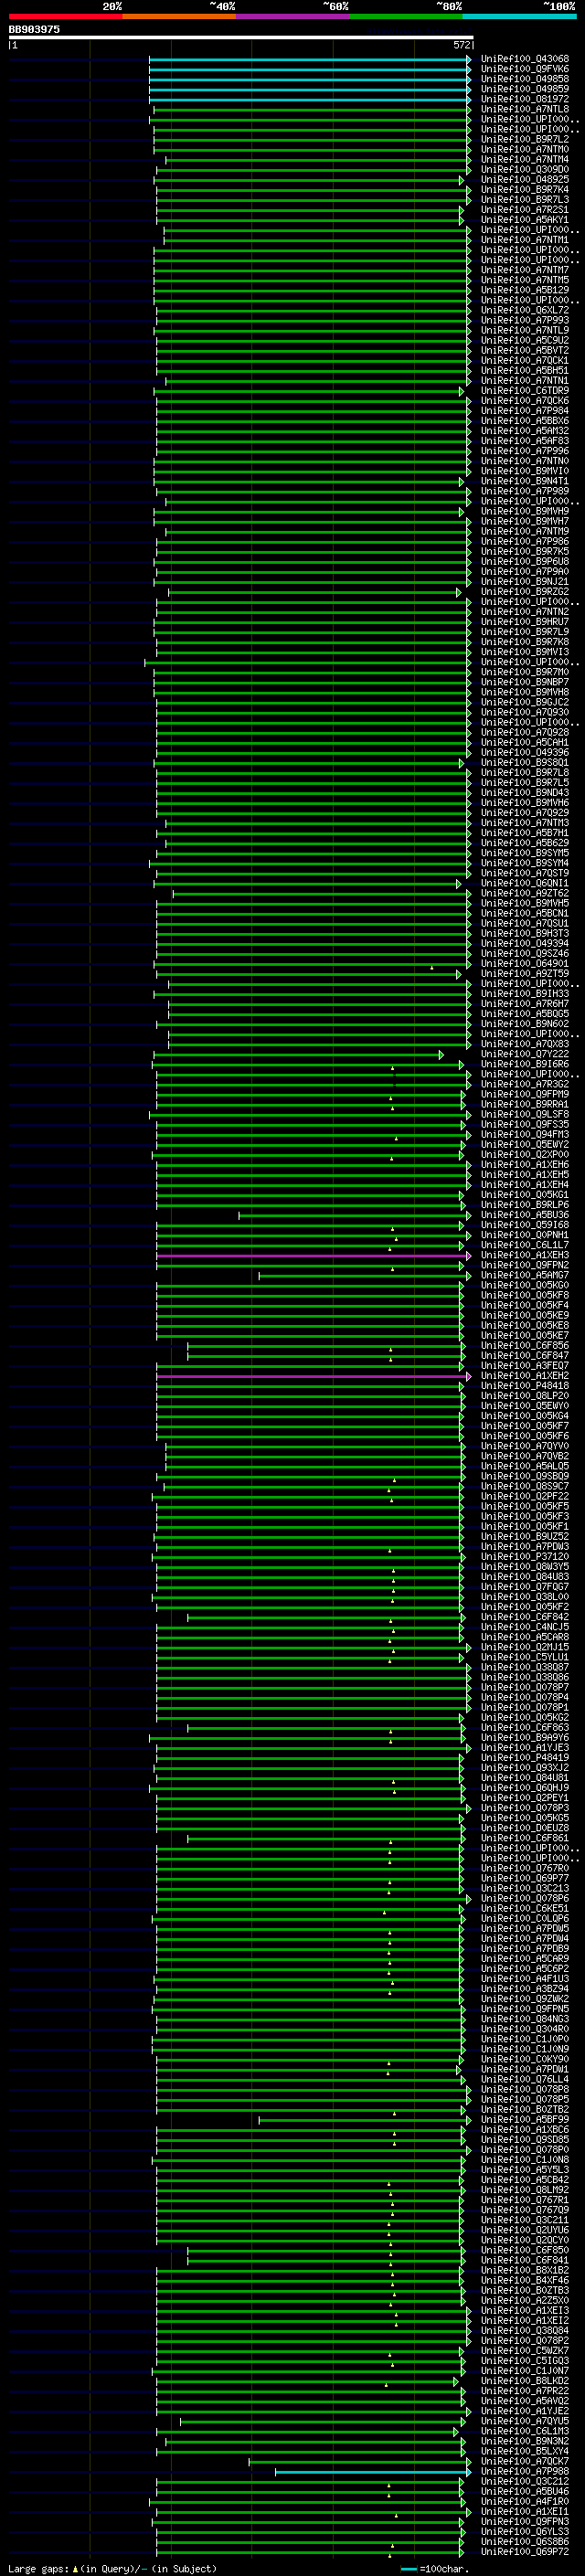Click the cyan ~100% identity legend segment
Image resolution: width=585 pixels, height=2576 pixels.
click(519, 16)
